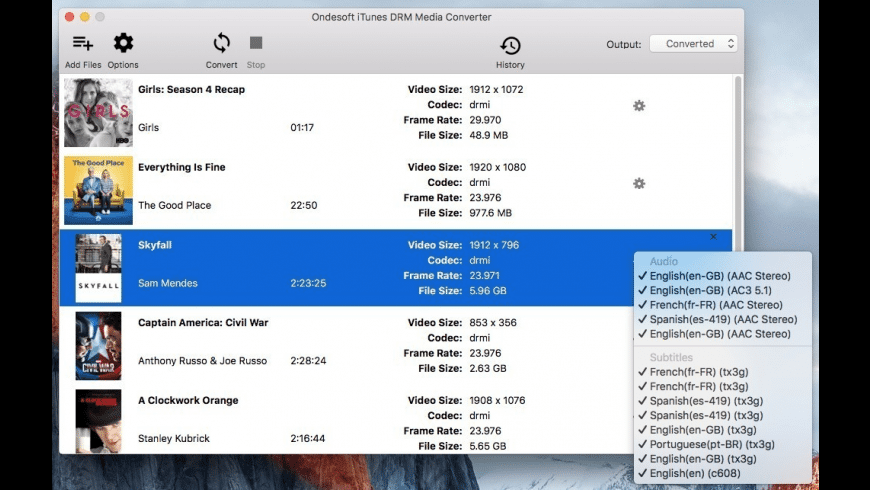Toggle first Spanish(es-419) (tx3g) subtitle
Screen dimensions: 870x490
click(722, 401)
